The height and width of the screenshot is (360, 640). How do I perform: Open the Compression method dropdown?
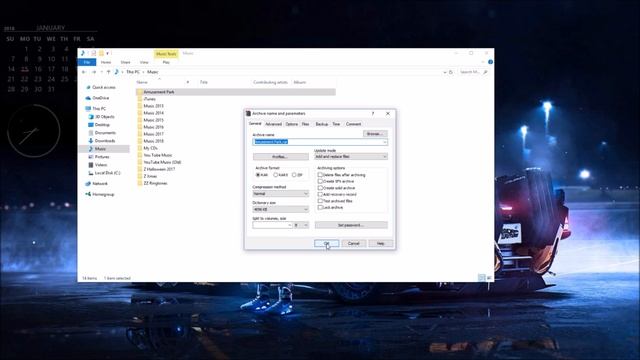tap(280, 194)
